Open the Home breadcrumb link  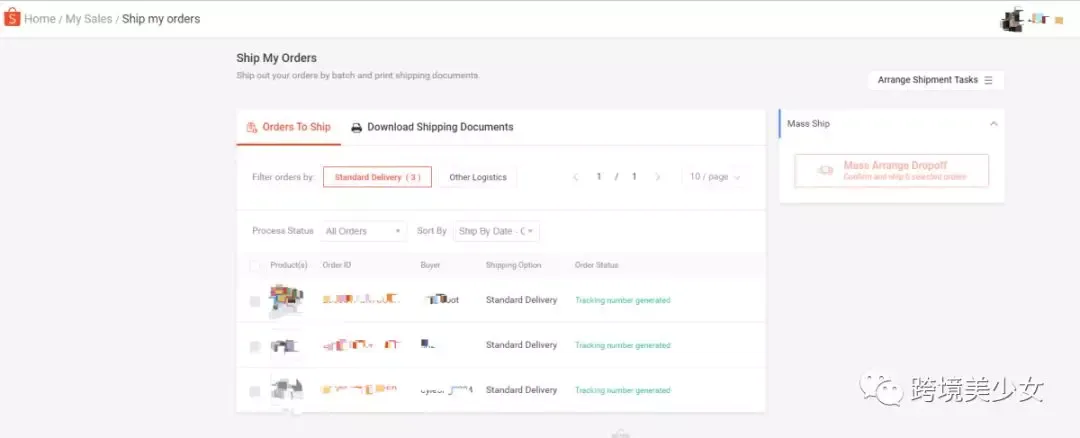pos(40,19)
